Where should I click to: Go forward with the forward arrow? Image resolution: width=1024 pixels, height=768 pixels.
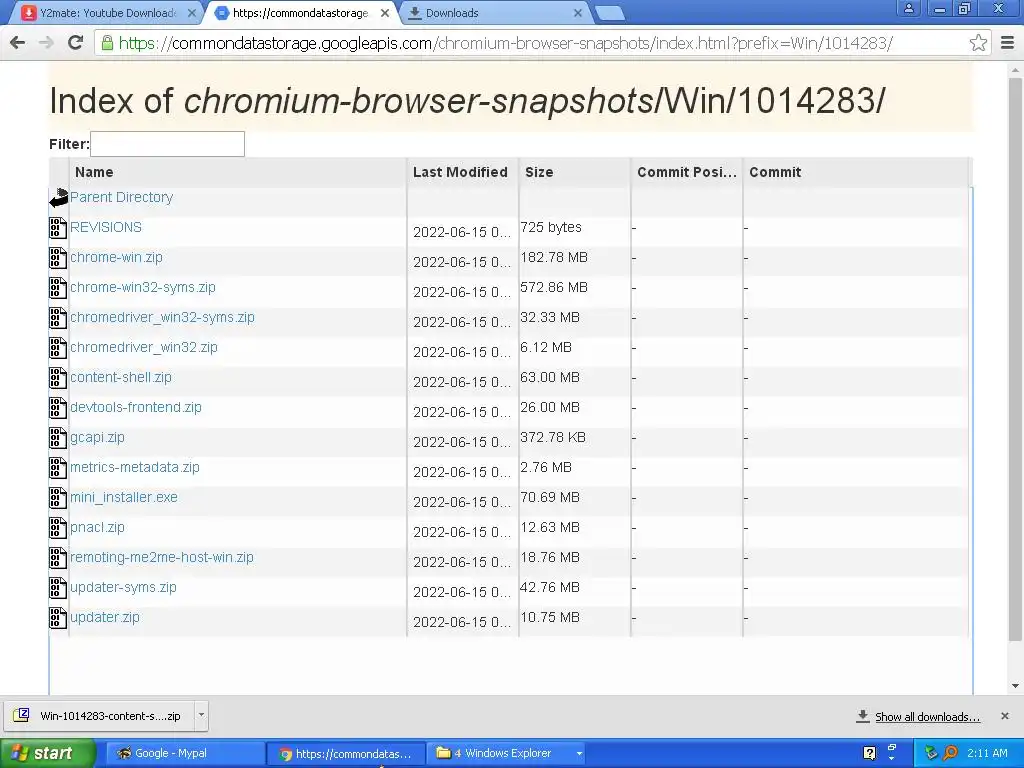[46, 43]
